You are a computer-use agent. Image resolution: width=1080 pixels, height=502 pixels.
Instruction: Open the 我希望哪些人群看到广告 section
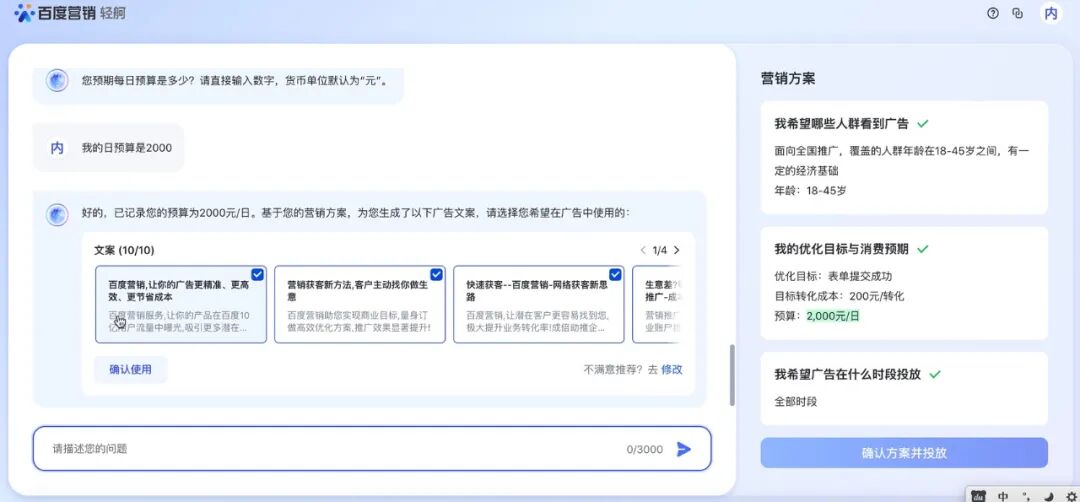pyautogui.click(x=904, y=158)
